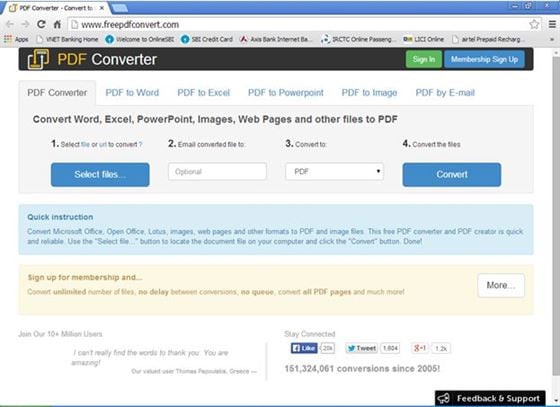Bookmark this page with the star icon
560x407 pixels.
pyautogui.click(x=534, y=24)
